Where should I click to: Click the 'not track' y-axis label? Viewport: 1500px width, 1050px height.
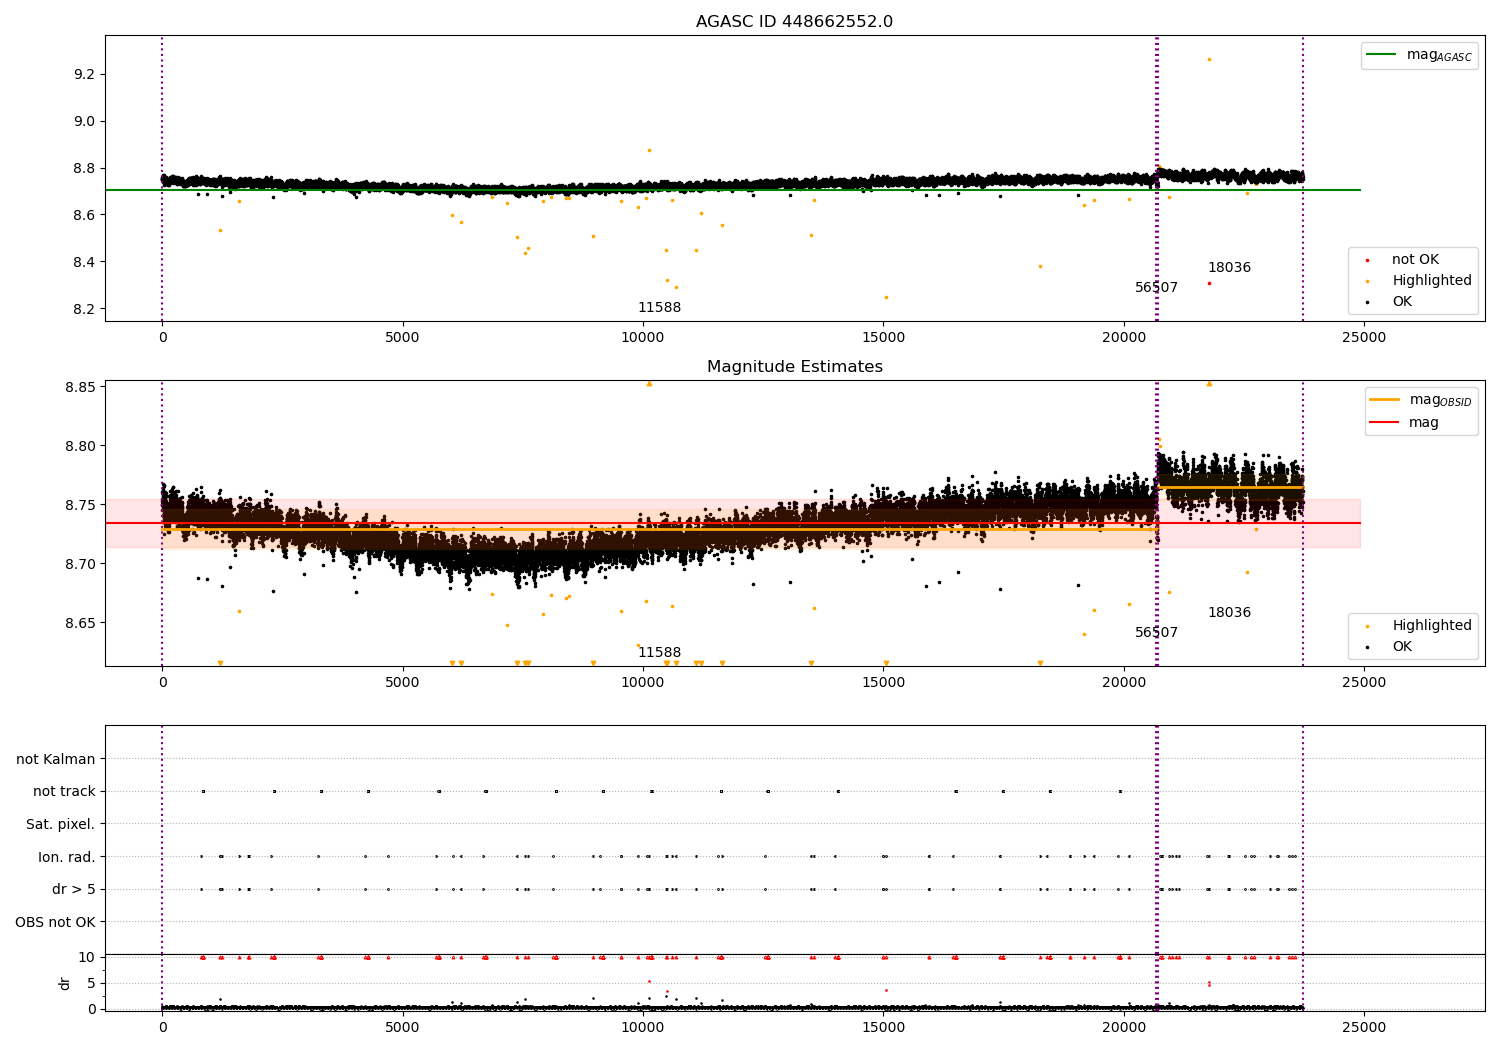(x=64, y=792)
